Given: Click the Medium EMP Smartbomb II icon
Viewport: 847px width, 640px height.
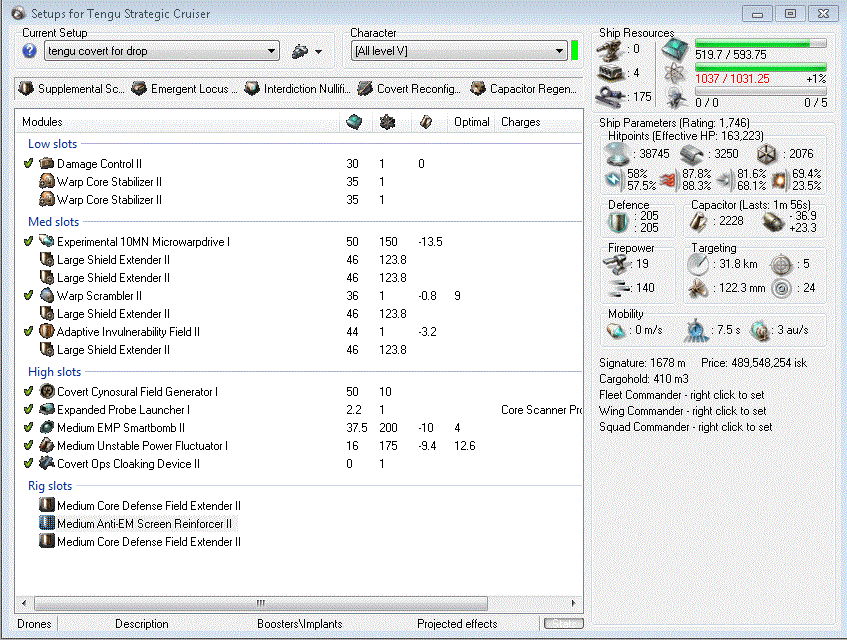Looking at the screenshot, I should point(47,427).
